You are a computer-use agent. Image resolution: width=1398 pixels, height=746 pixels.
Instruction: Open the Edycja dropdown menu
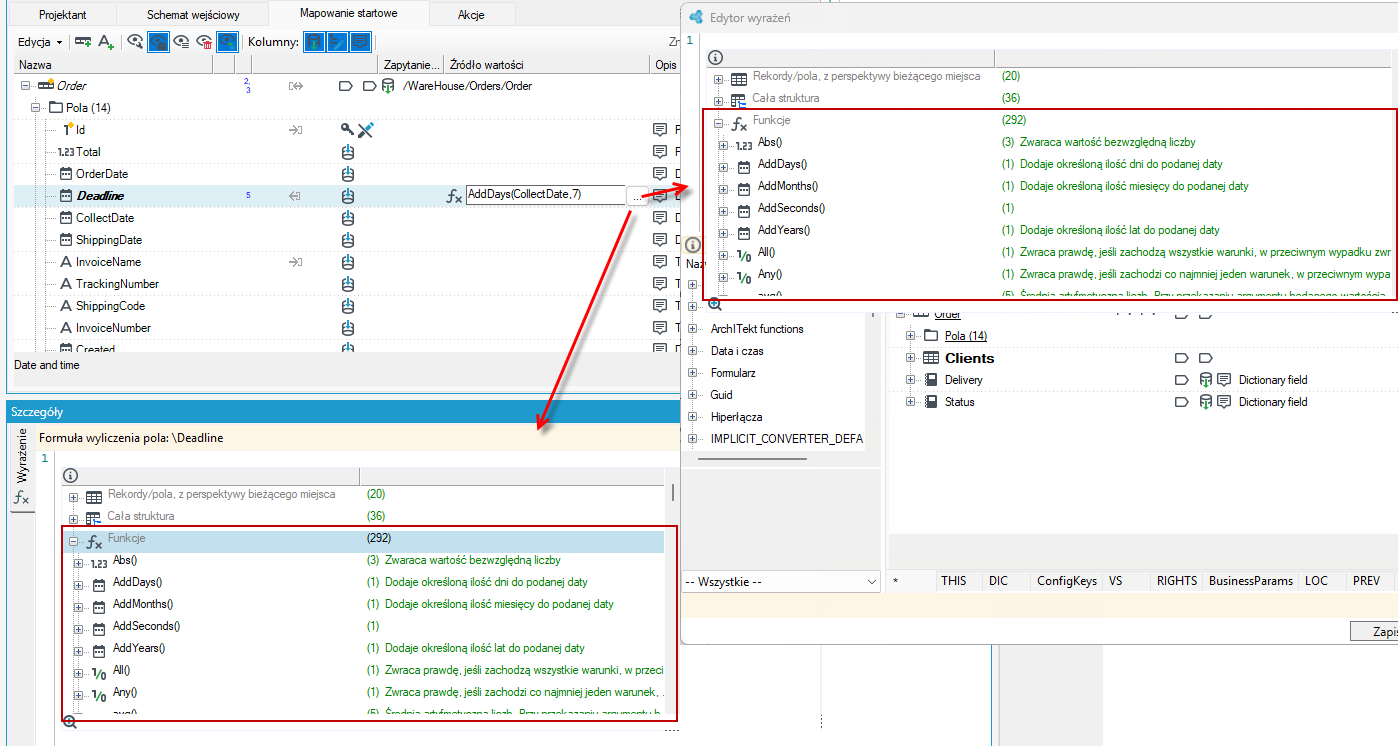[x=40, y=42]
